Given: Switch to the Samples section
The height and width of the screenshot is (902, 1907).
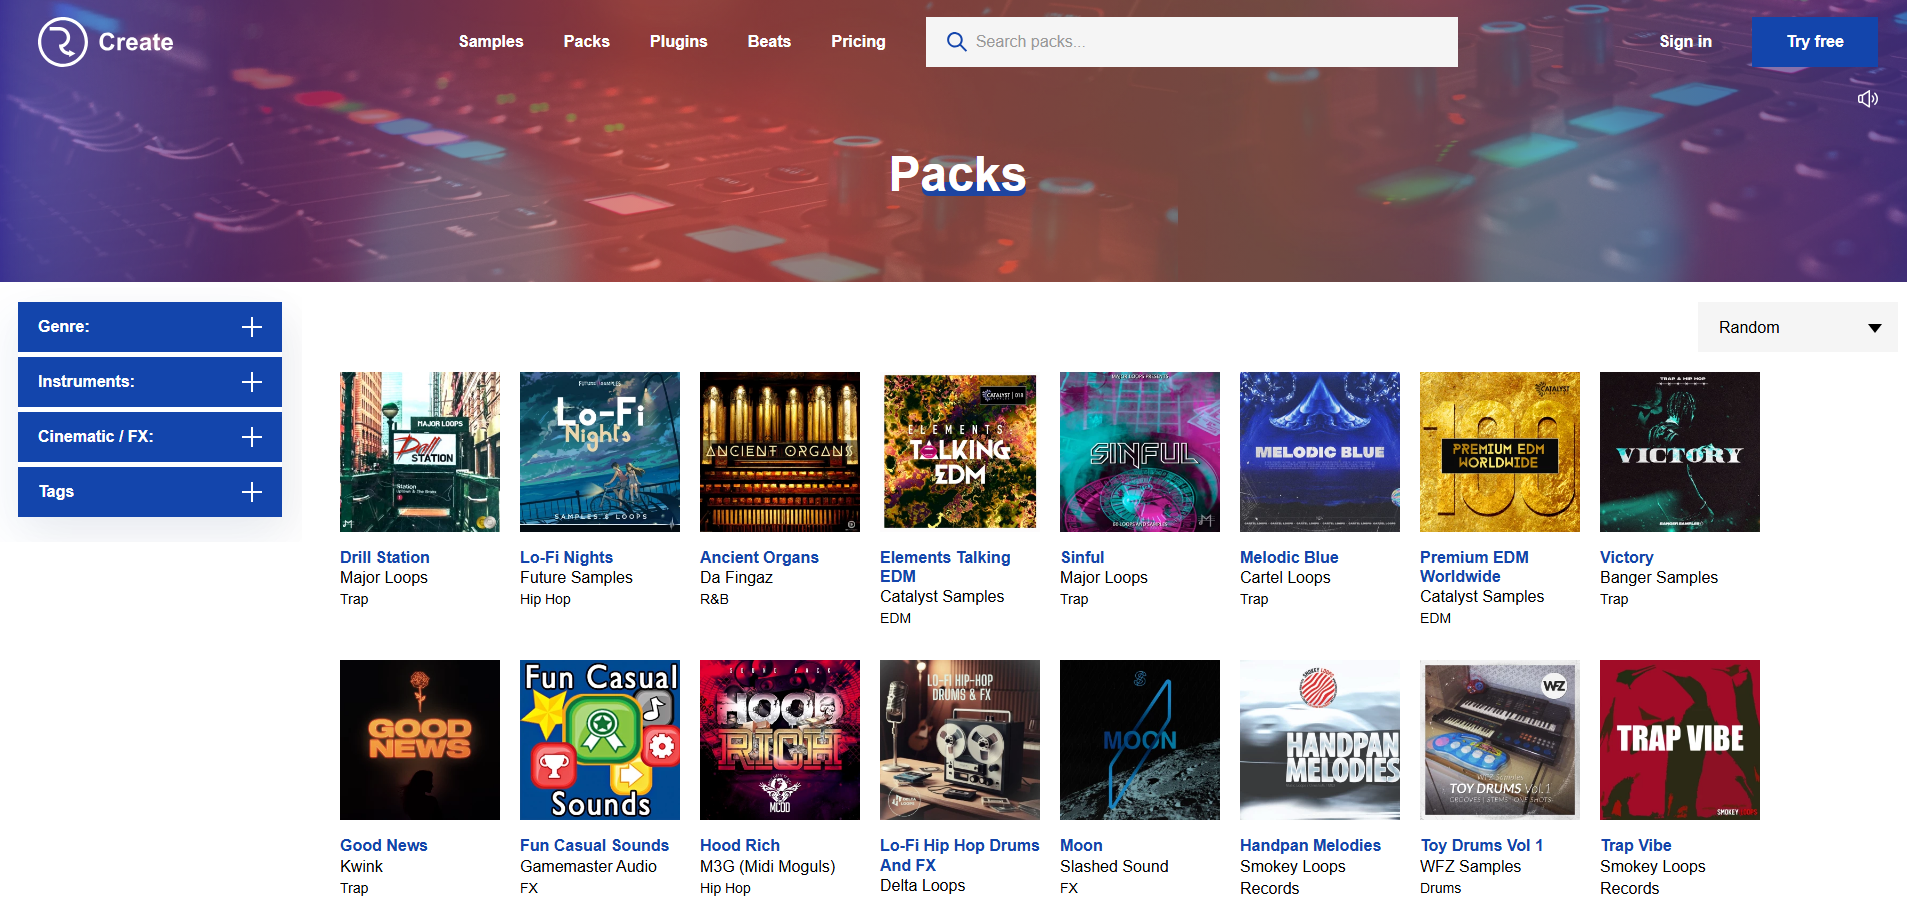Looking at the screenshot, I should click(490, 41).
